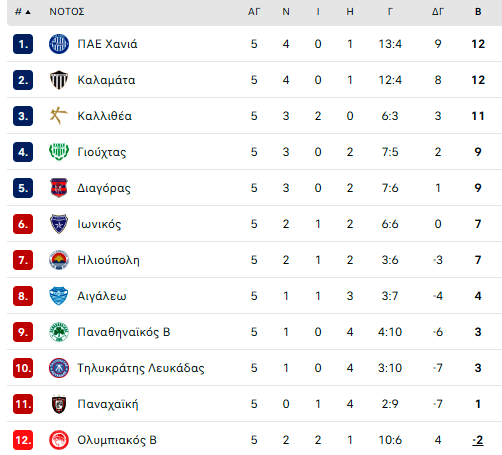Open the Παναχαϊκή team link
Image resolution: width=502 pixels, height=455 pixels.
pyautogui.click(x=108, y=404)
